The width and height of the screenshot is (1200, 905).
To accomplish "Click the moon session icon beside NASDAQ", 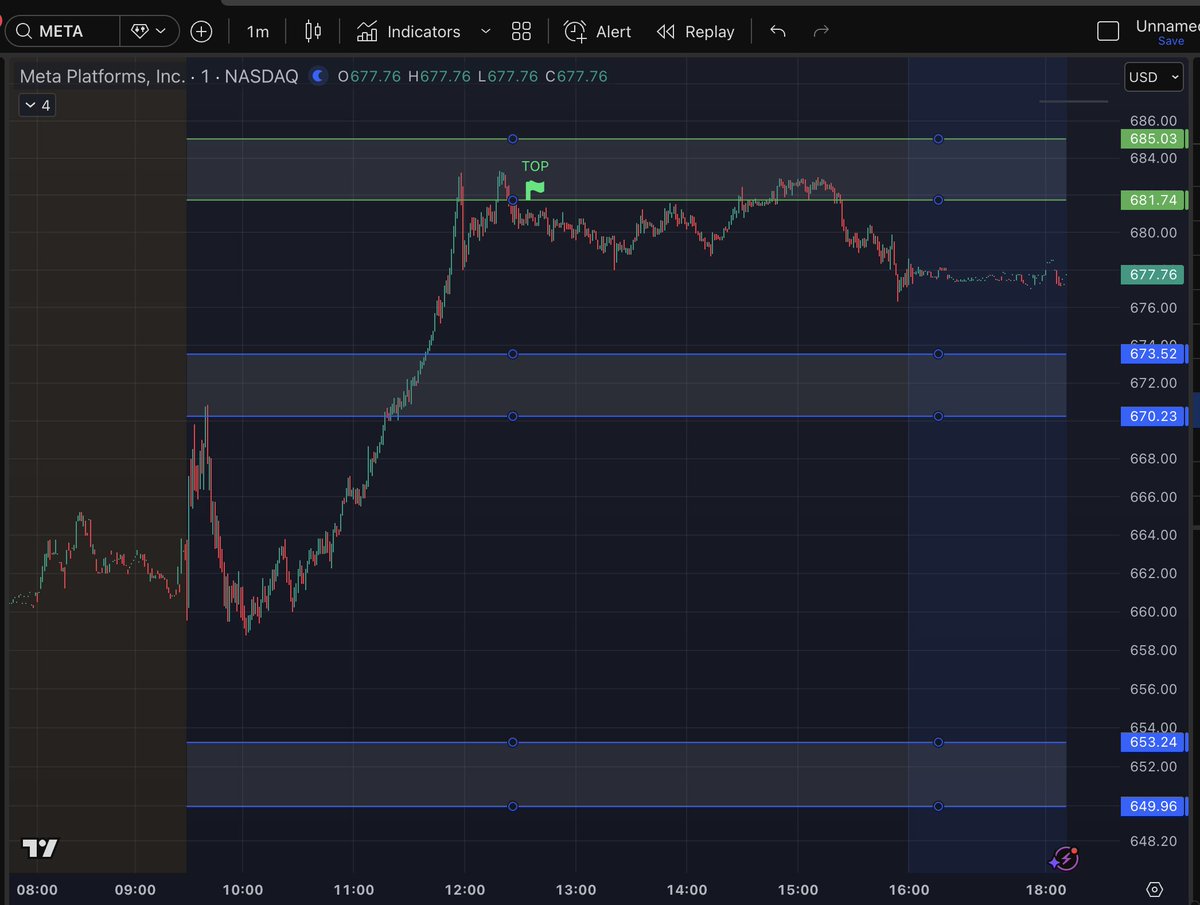I will click(x=318, y=76).
